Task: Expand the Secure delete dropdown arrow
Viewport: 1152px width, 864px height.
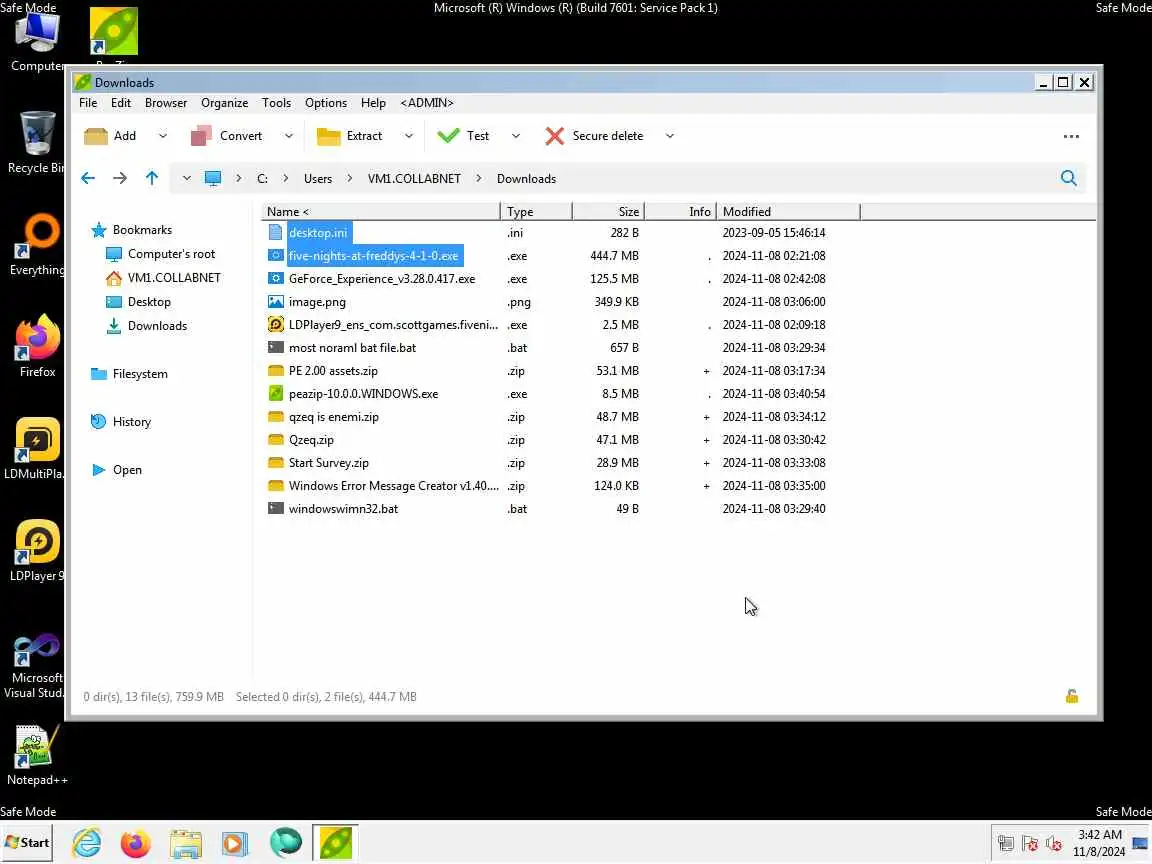Action: click(669, 136)
